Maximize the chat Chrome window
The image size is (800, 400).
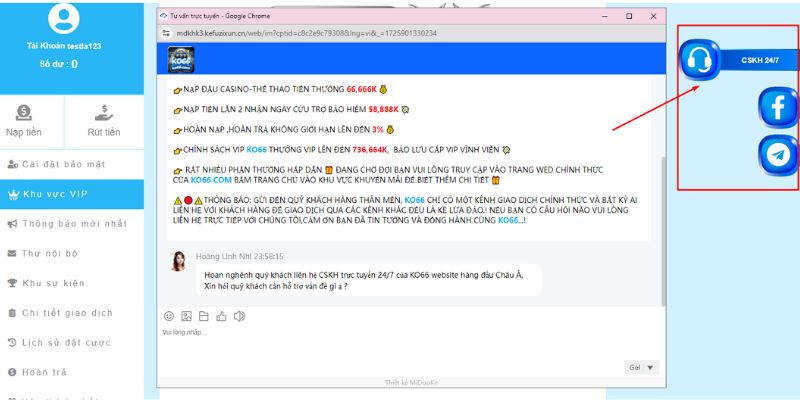(x=629, y=16)
